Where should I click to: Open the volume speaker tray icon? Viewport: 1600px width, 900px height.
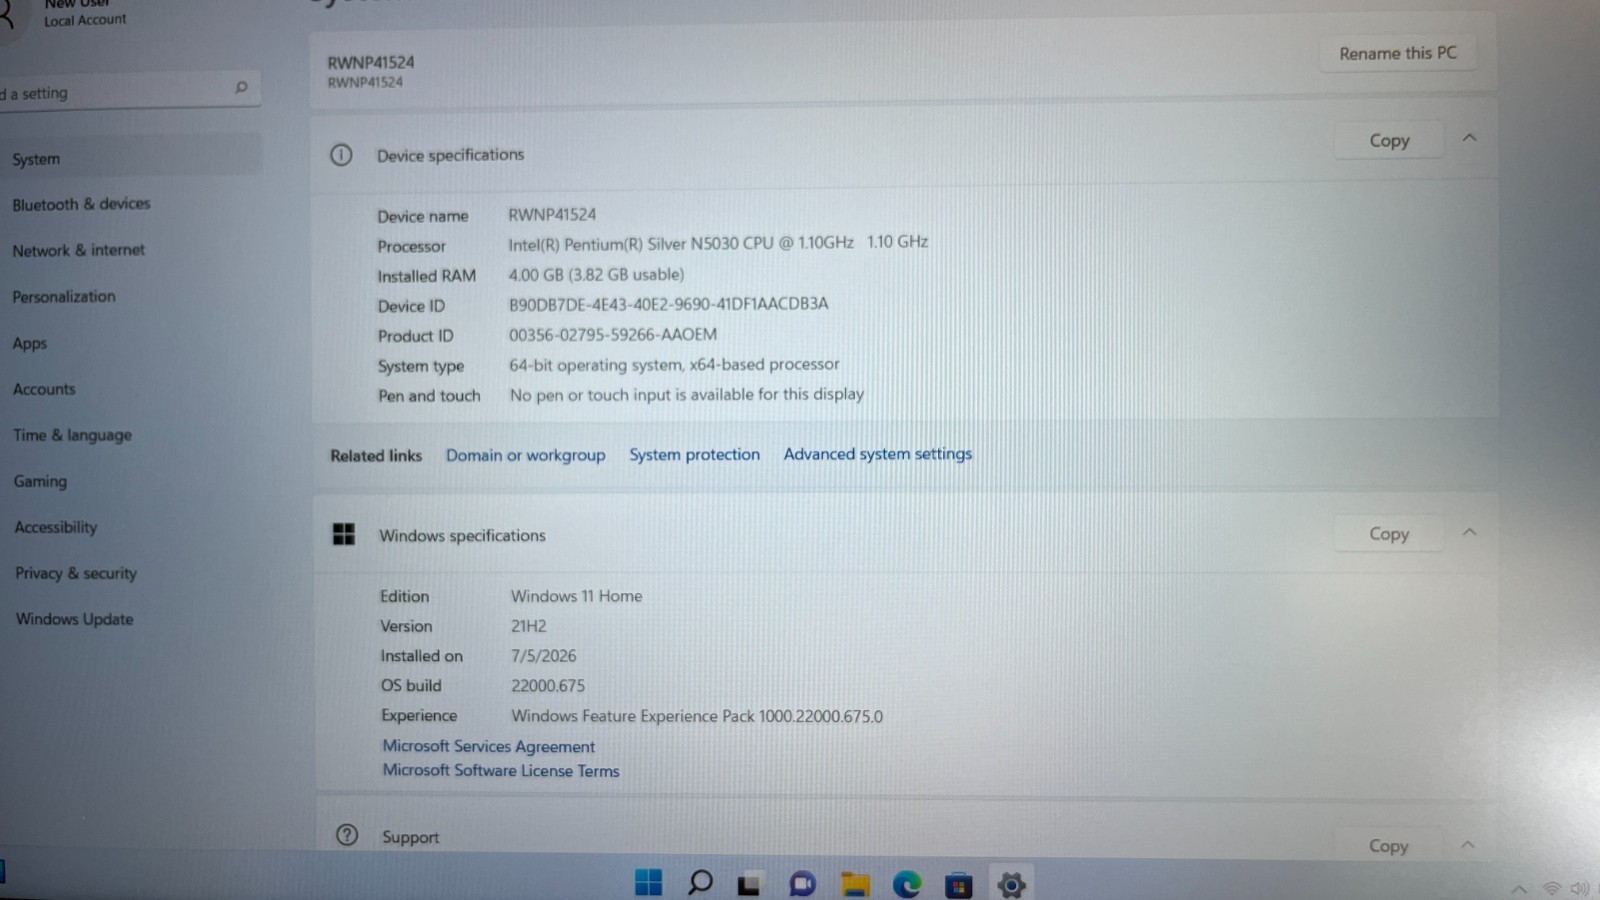pos(1580,888)
